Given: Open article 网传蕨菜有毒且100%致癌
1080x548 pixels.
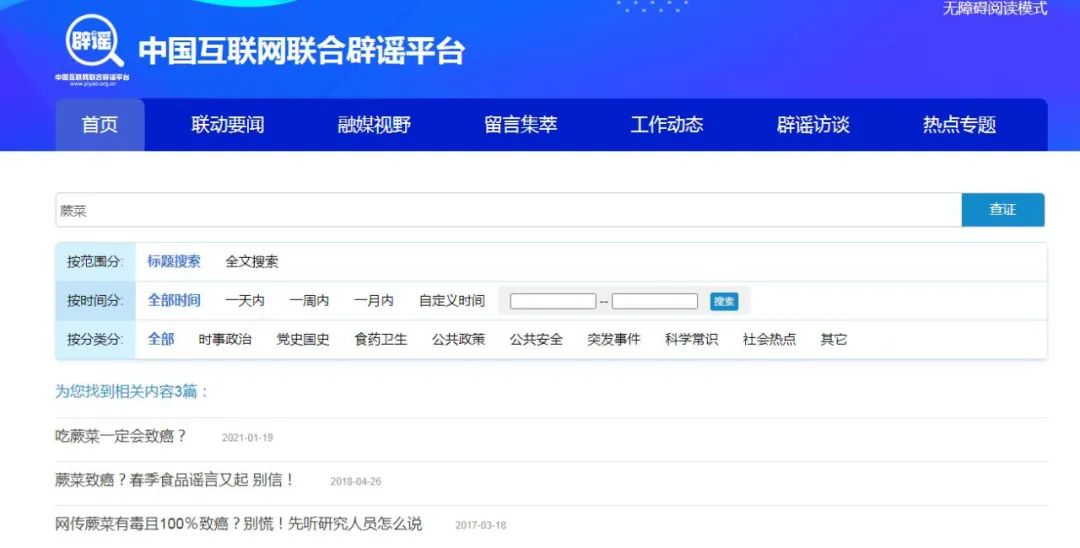Looking at the screenshot, I should [238, 525].
